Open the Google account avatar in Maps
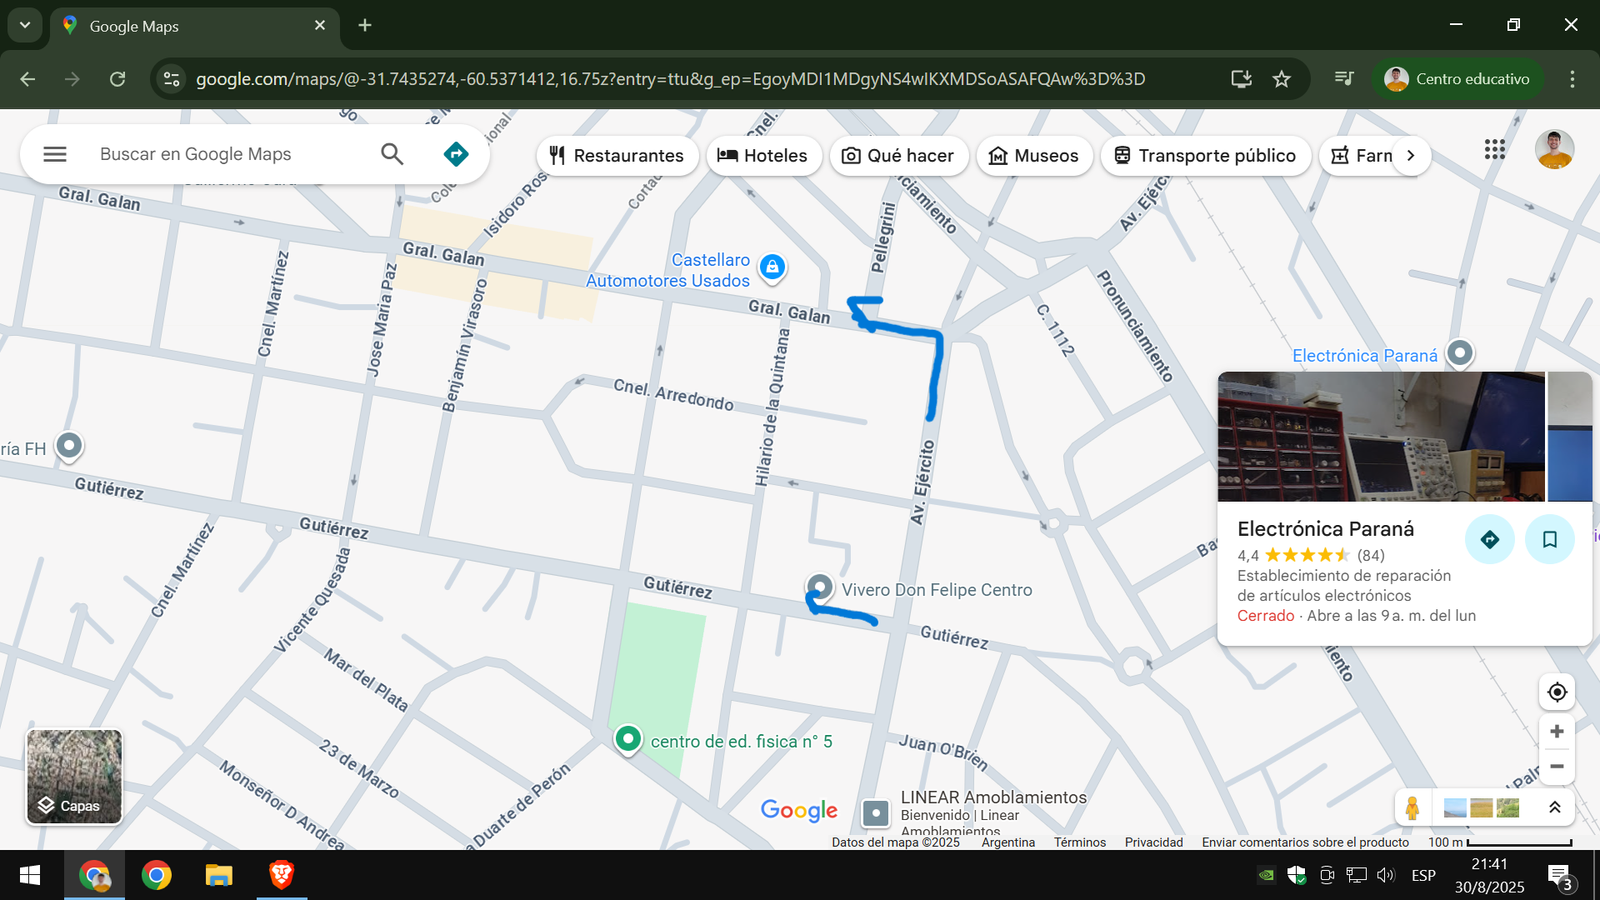 tap(1554, 150)
